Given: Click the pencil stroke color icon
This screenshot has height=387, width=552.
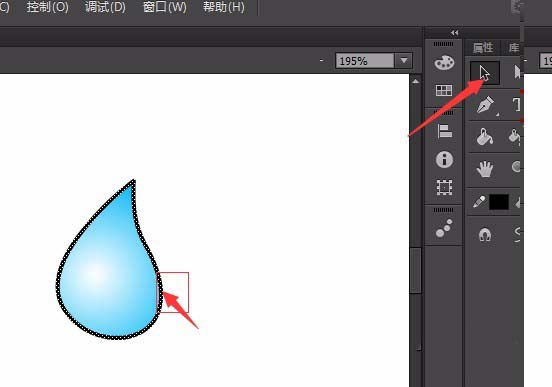Looking at the screenshot, I should click(x=479, y=202).
